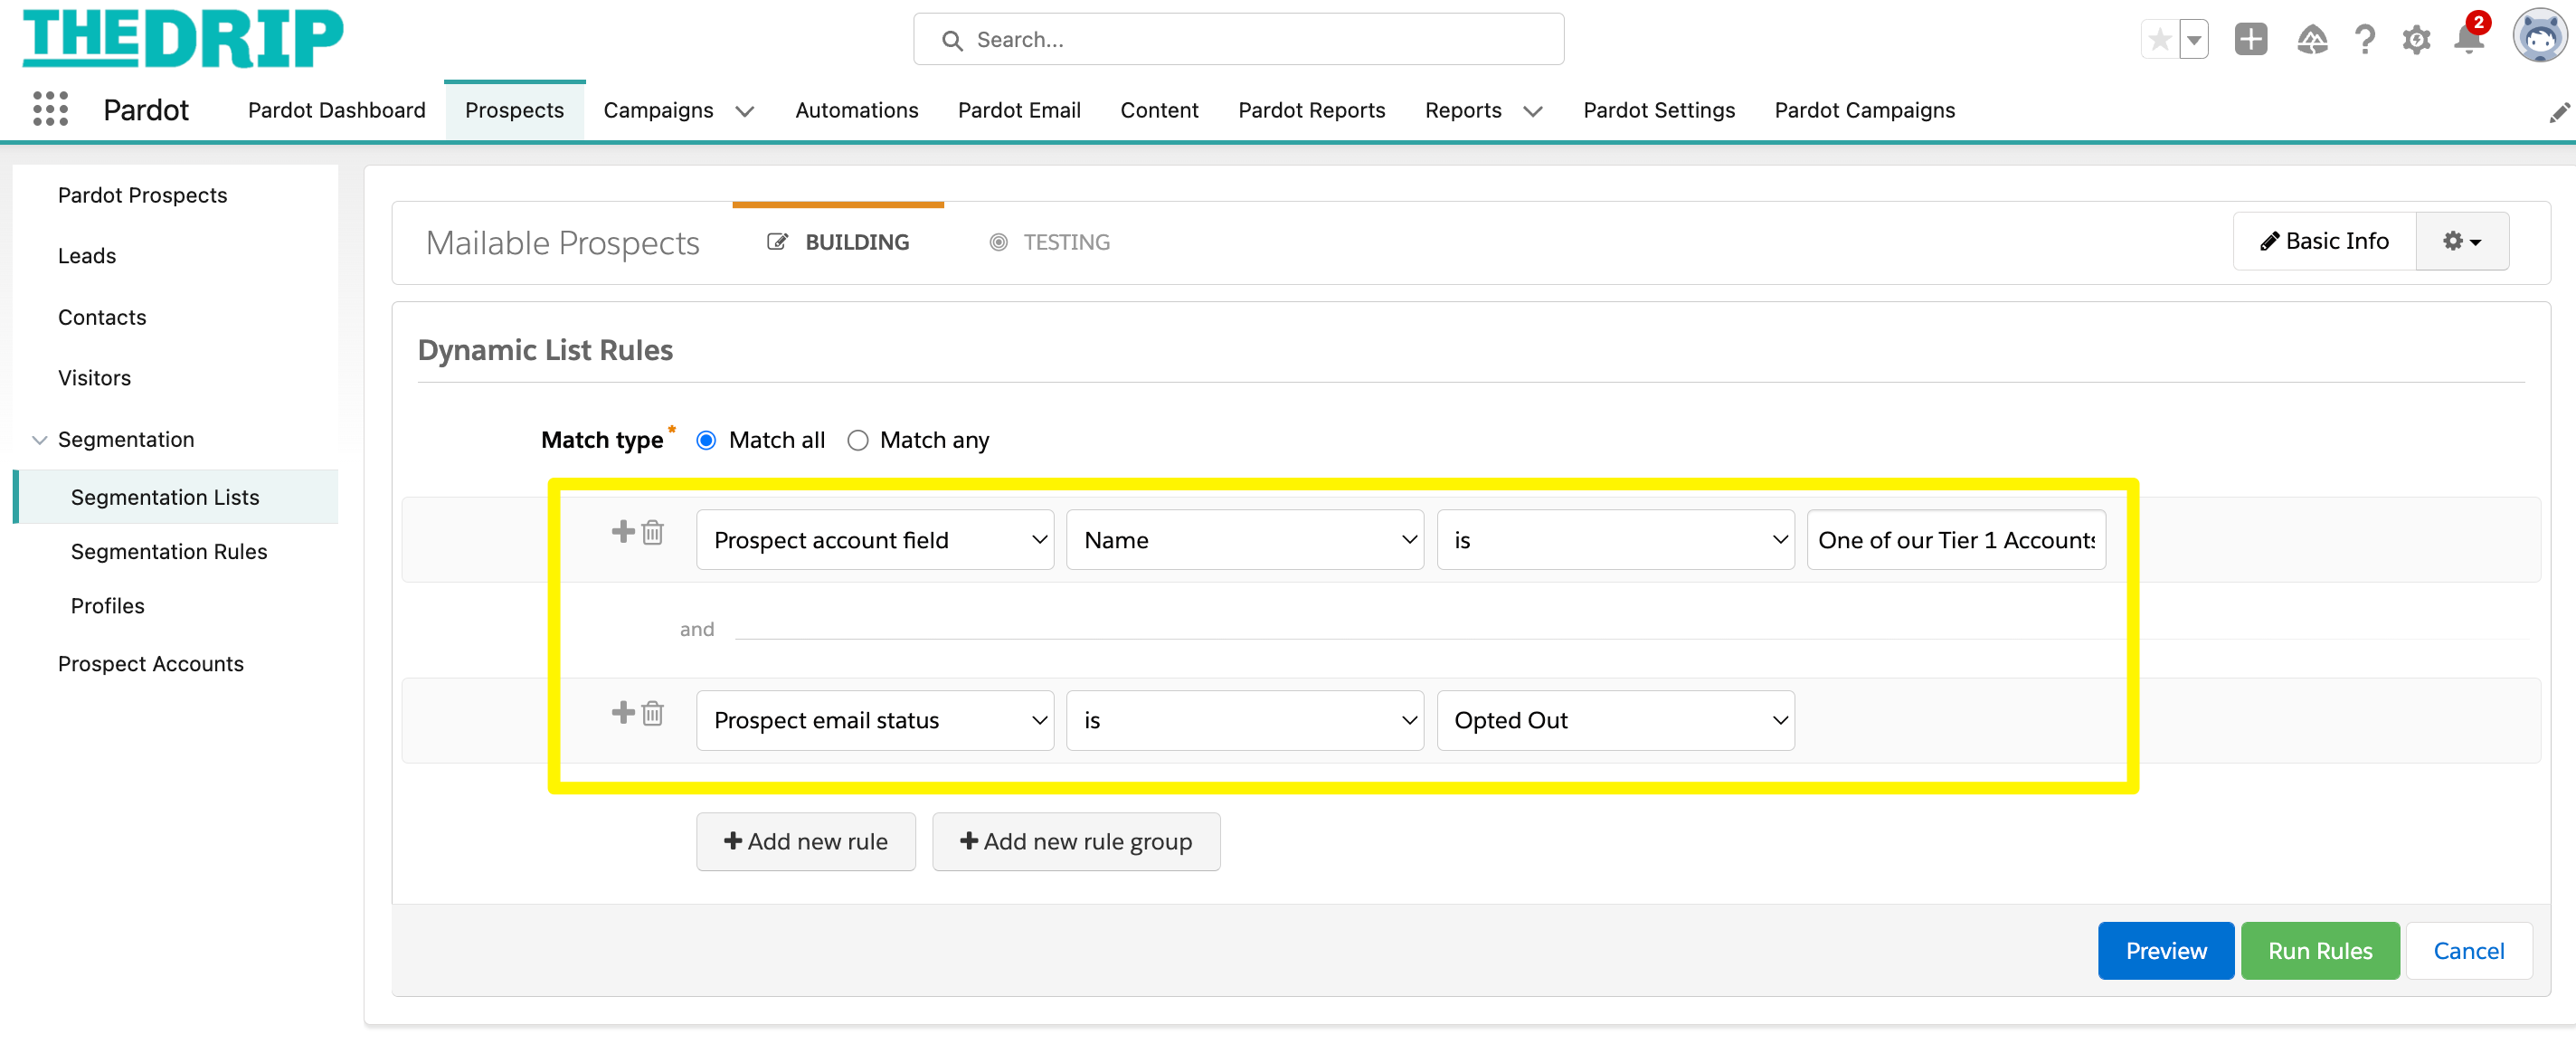Delete the Prospect account field rule
The height and width of the screenshot is (1044, 2576).
tap(653, 532)
